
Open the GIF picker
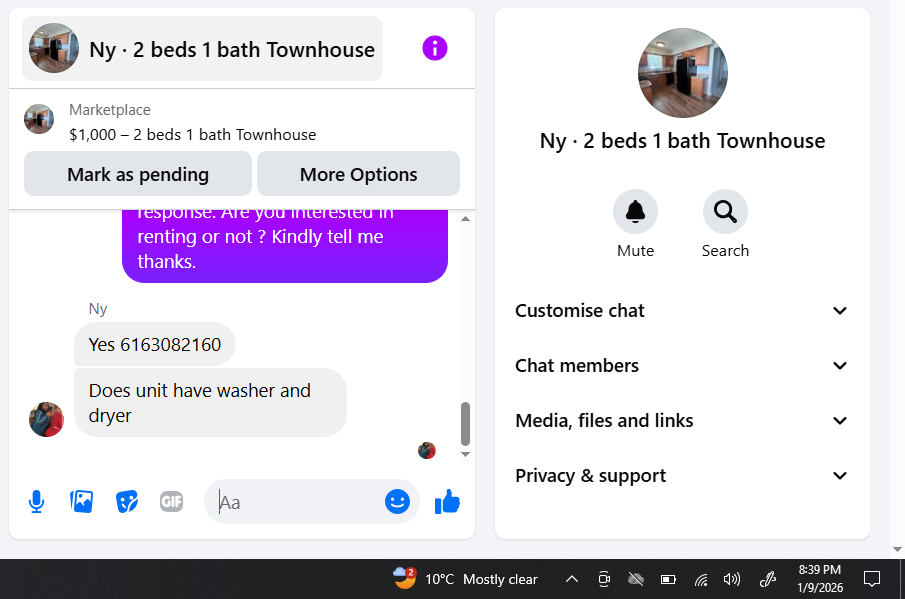click(171, 501)
